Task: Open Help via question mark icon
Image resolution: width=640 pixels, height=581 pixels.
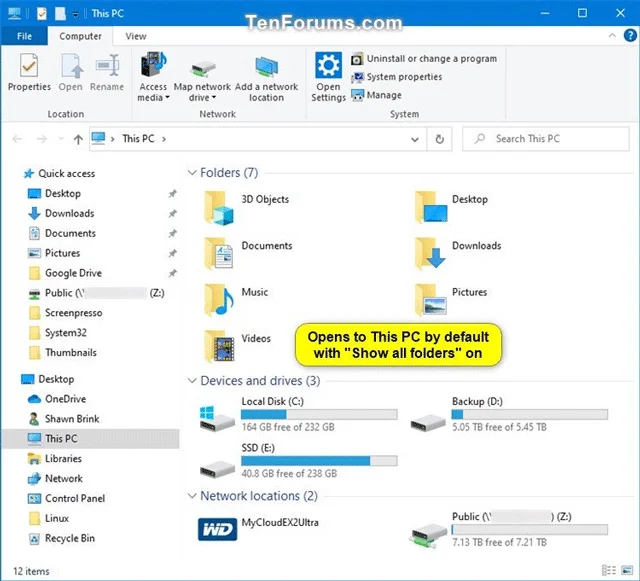Action: point(630,36)
